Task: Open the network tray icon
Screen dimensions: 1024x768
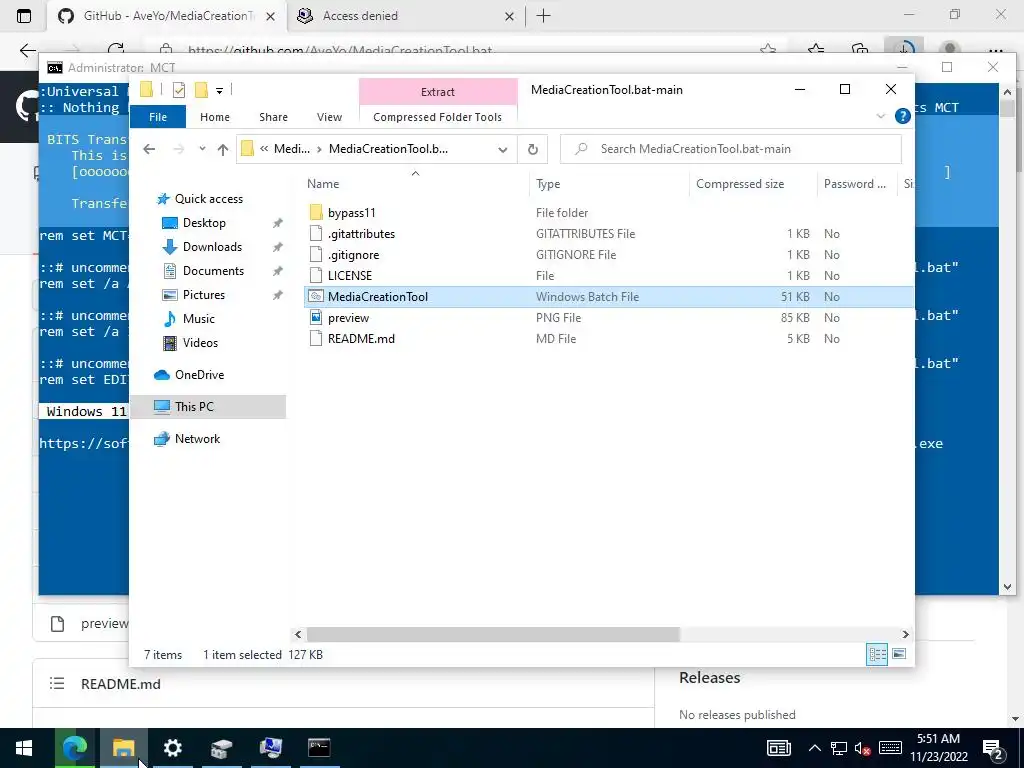Action: tap(839, 748)
